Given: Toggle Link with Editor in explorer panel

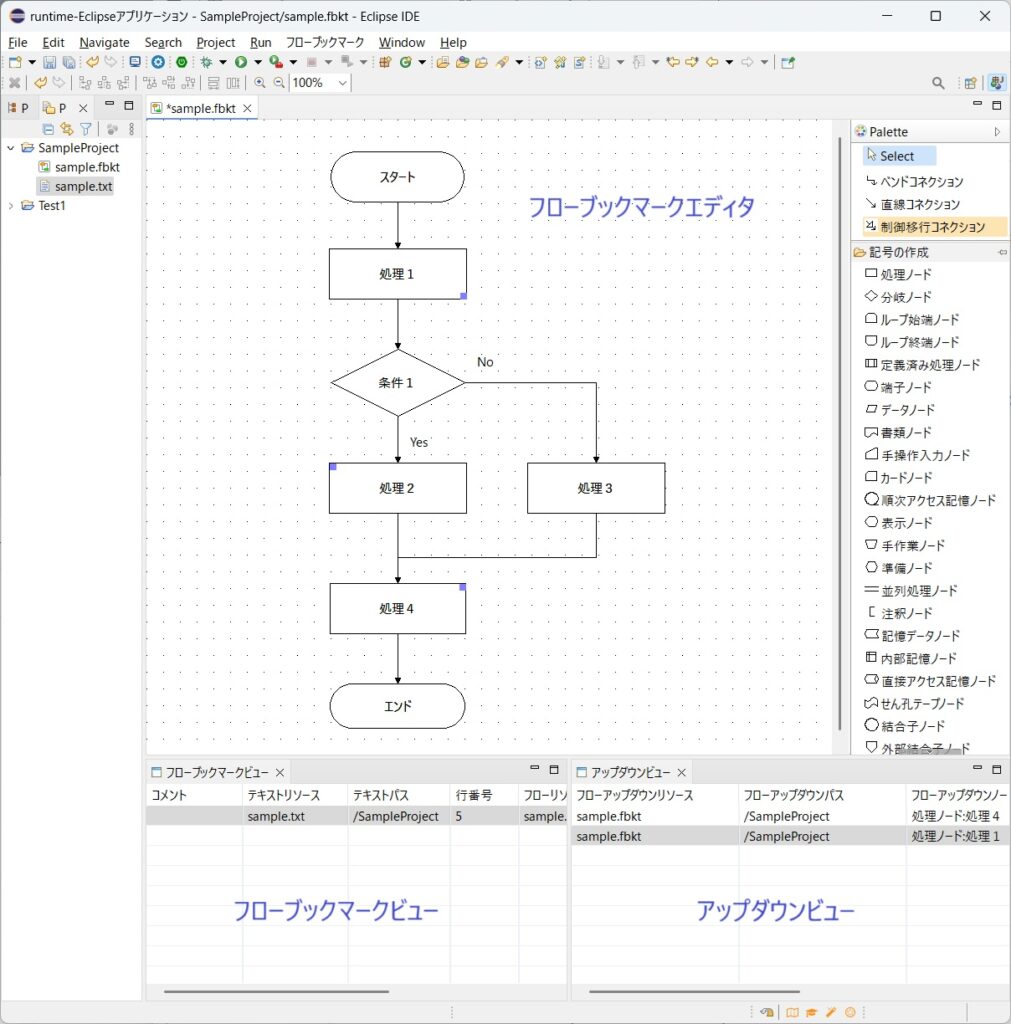Looking at the screenshot, I should [66, 129].
